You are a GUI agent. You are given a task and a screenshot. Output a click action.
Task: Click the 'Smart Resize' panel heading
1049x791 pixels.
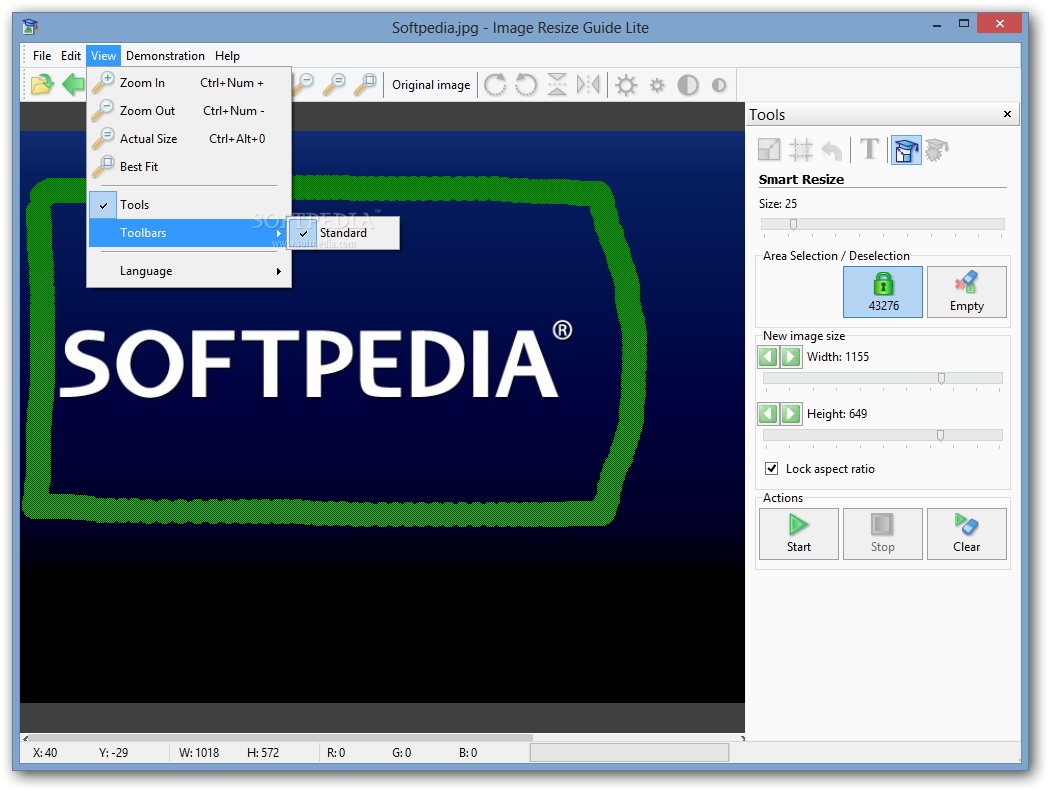(x=801, y=179)
